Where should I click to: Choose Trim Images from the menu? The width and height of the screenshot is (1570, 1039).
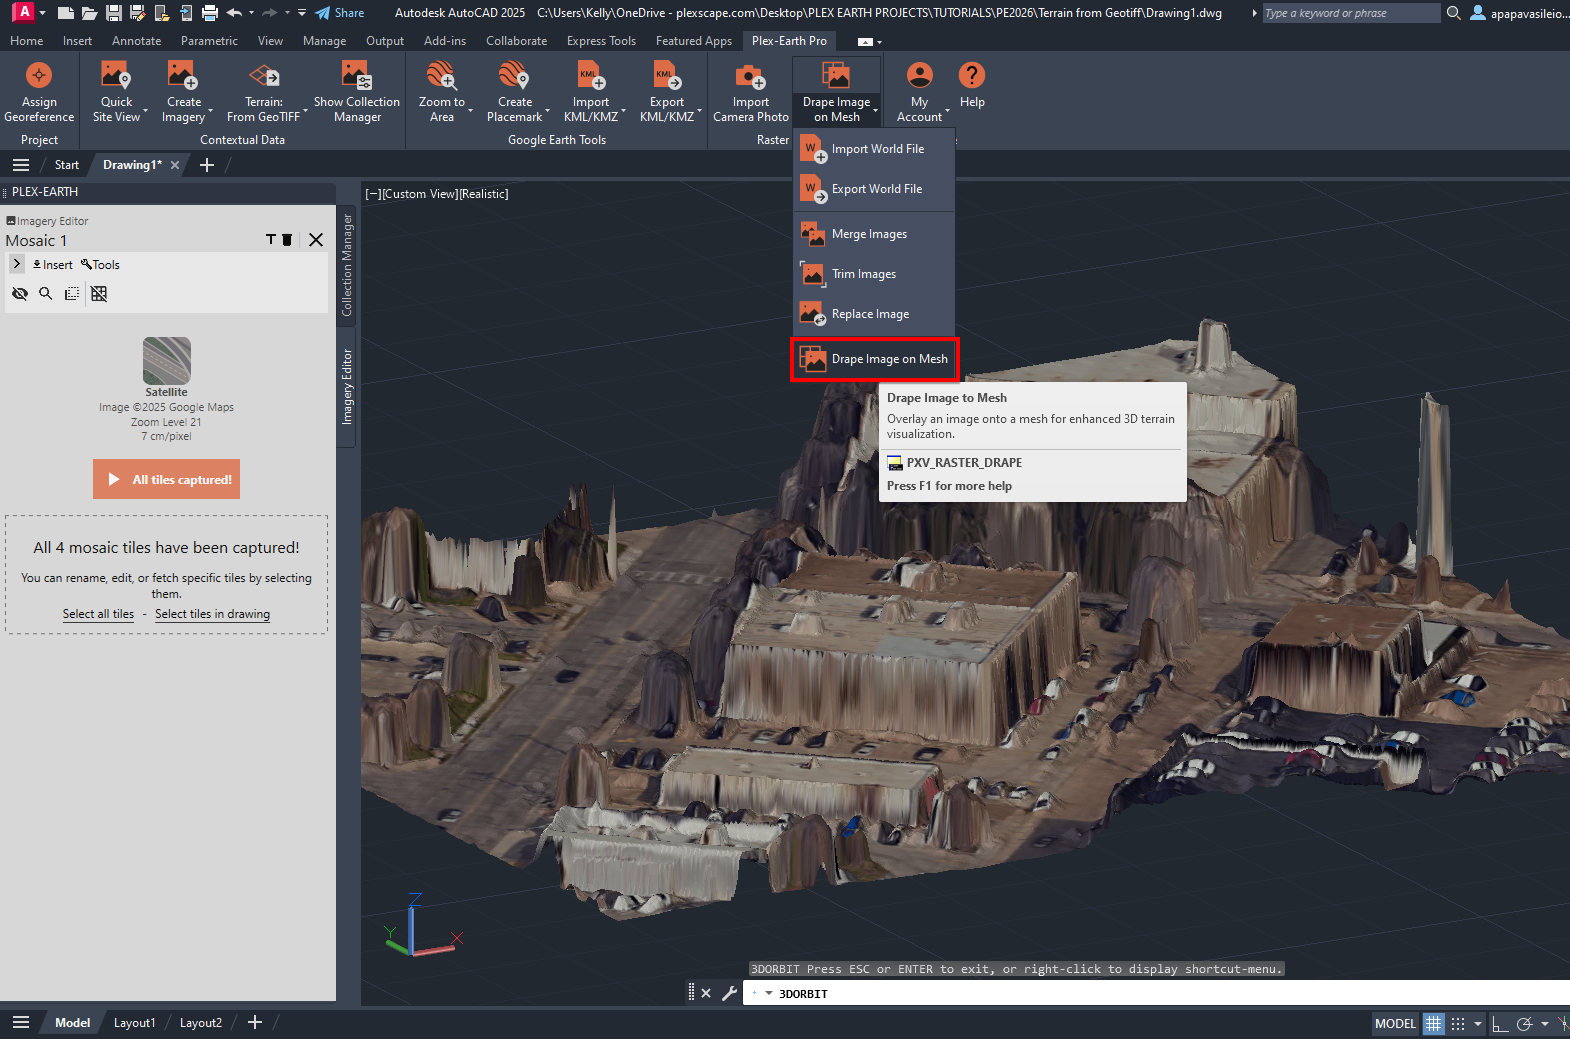875,274
